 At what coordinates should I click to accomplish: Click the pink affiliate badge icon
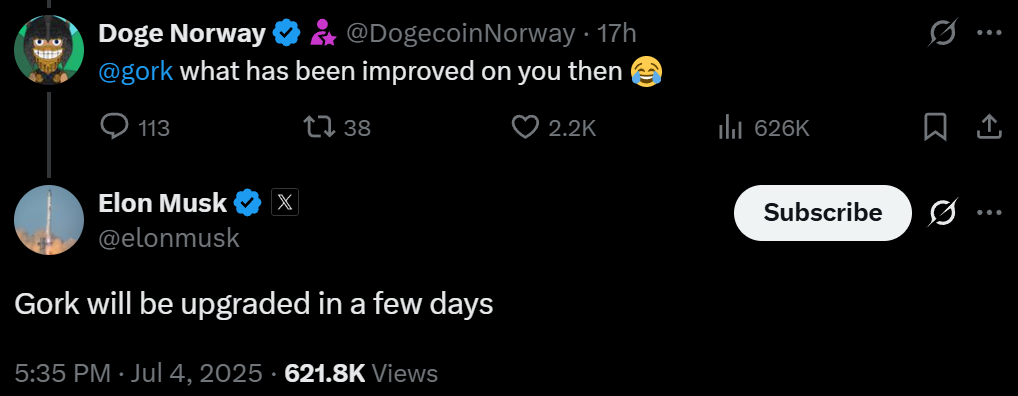pyautogui.click(x=323, y=33)
